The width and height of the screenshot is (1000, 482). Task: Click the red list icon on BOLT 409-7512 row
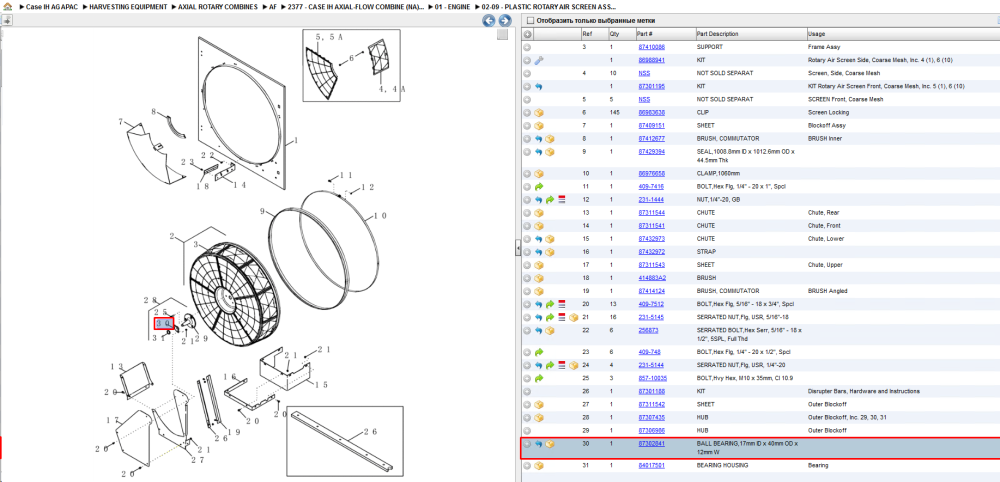pos(562,304)
